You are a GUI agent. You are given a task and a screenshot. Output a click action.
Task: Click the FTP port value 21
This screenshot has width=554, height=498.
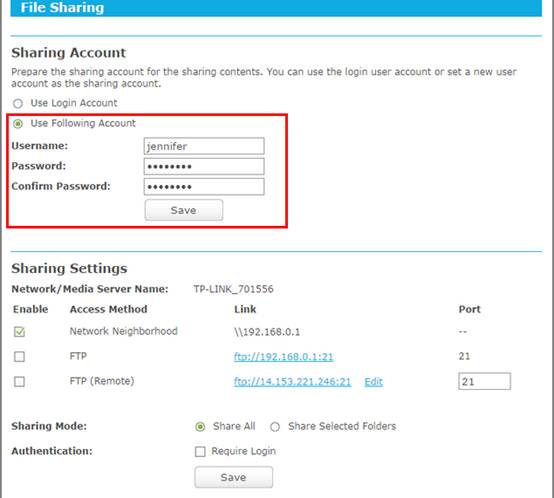(x=464, y=356)
